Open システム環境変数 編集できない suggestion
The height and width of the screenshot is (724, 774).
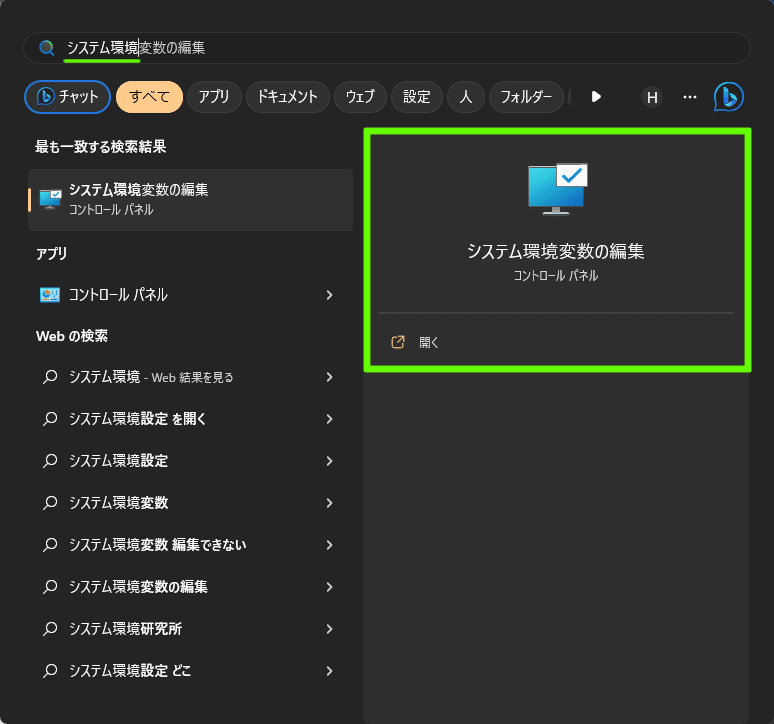click(x=191, y=545)
